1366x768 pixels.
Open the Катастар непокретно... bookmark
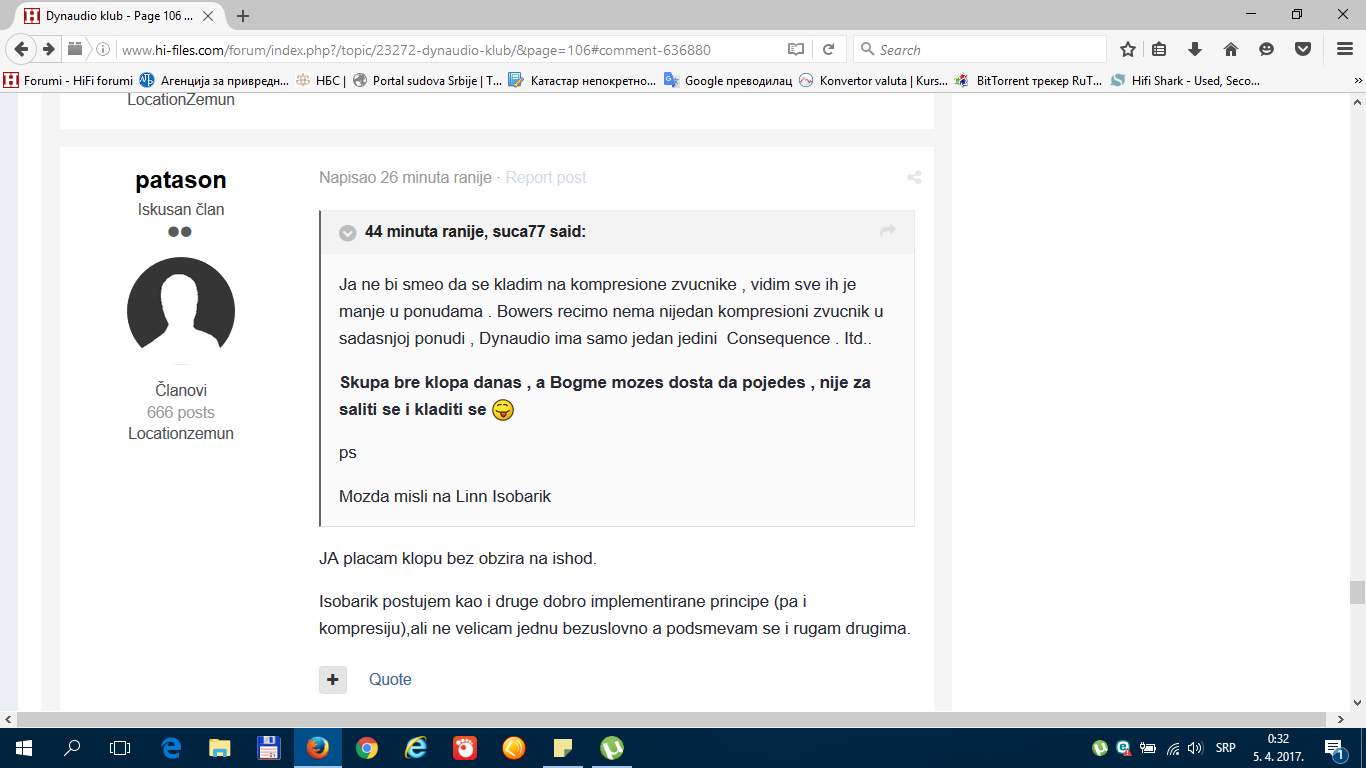(582, 81)
